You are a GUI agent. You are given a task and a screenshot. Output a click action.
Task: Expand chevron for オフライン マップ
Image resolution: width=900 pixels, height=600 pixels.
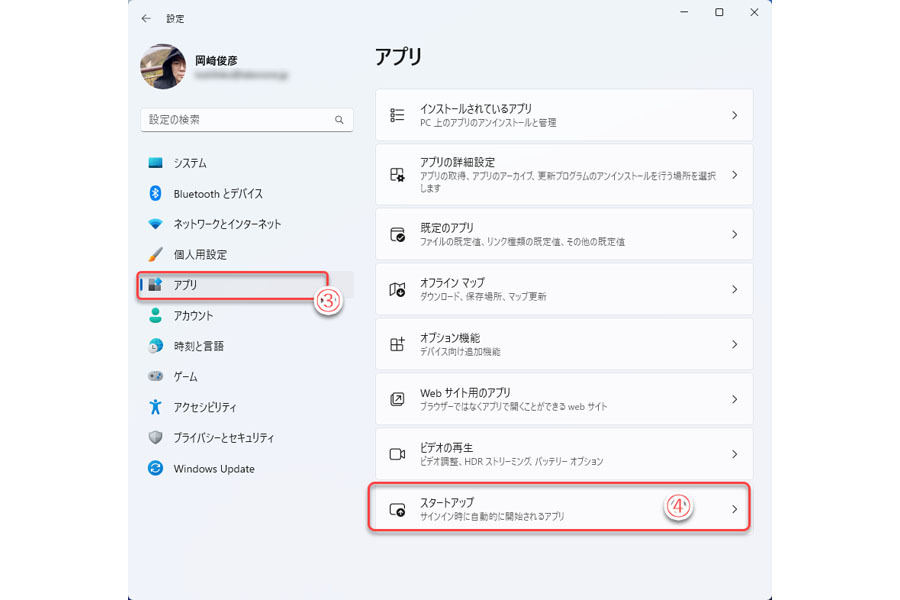[x=735, y=289]
